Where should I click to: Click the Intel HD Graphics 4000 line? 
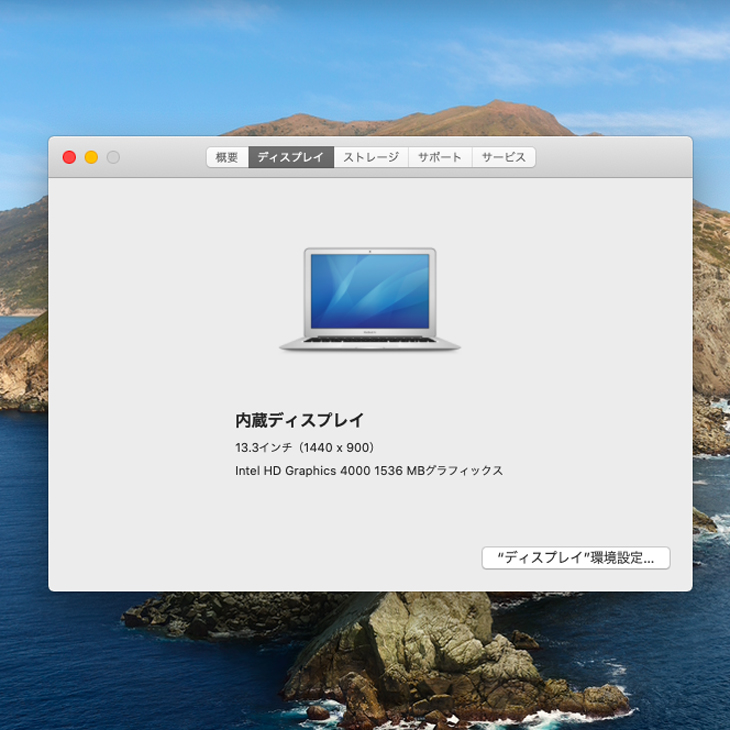[x=369, y=471]
